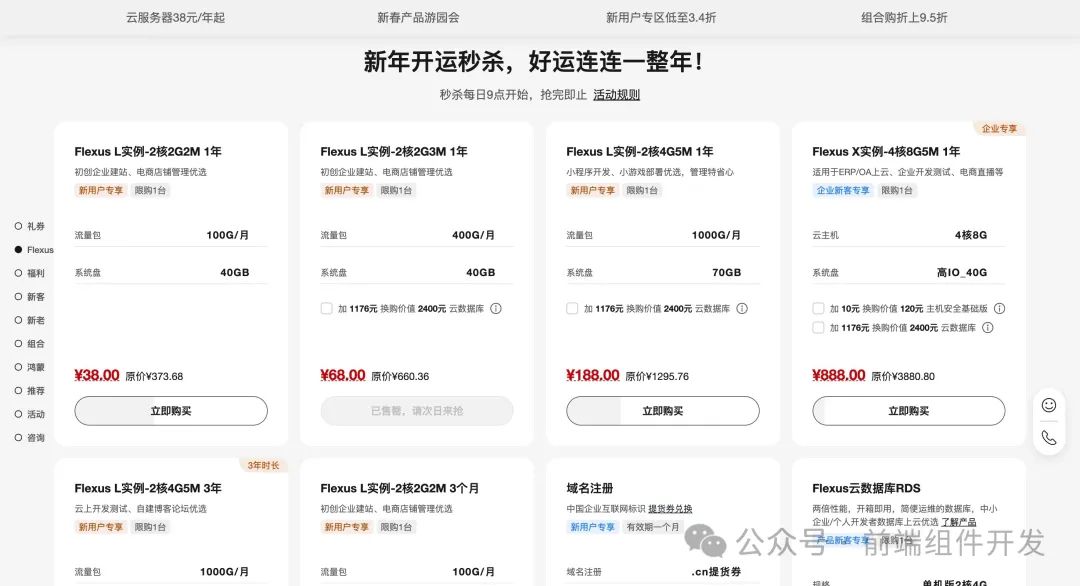This screenshot has width=1080, height=586.
Task: Click the ¥68.00 price
Action: tap(343, 375)
